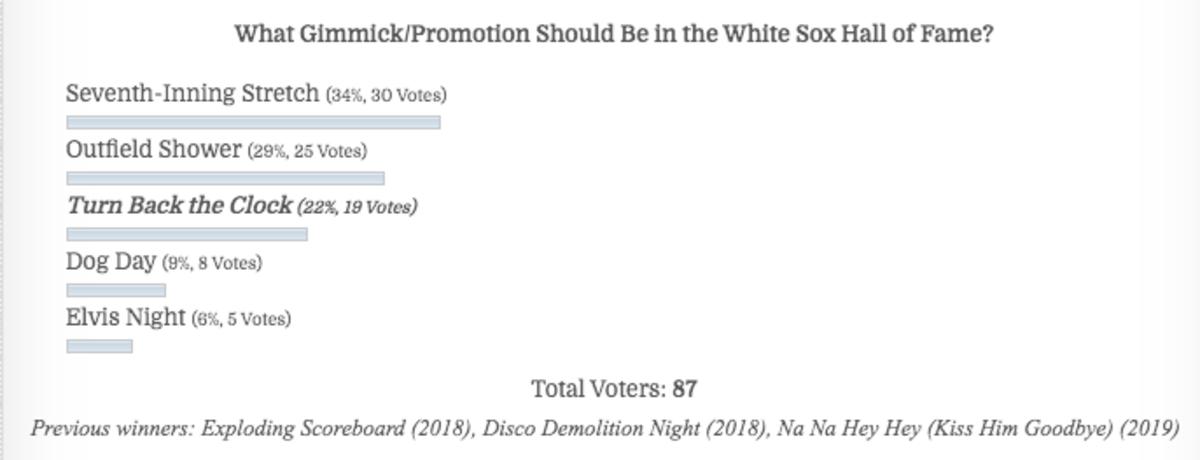The height and width of the screenshot is (460, 1200).
Task: Click the 22%, 19 Votes count text
Action: click(357, 208)
